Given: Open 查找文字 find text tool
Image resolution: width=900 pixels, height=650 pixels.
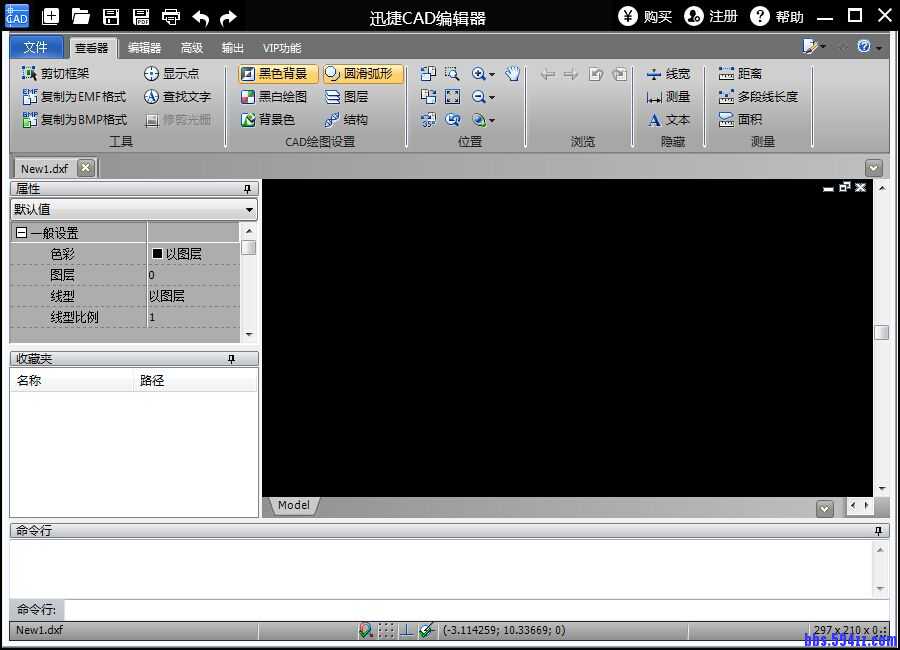Looking at the screenshot, I should pyautogui.click(x=177, y=97).
